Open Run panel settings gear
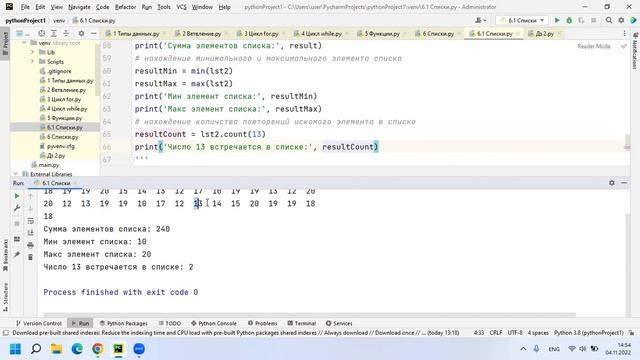The image size is (640, 360). click(611, 183)
